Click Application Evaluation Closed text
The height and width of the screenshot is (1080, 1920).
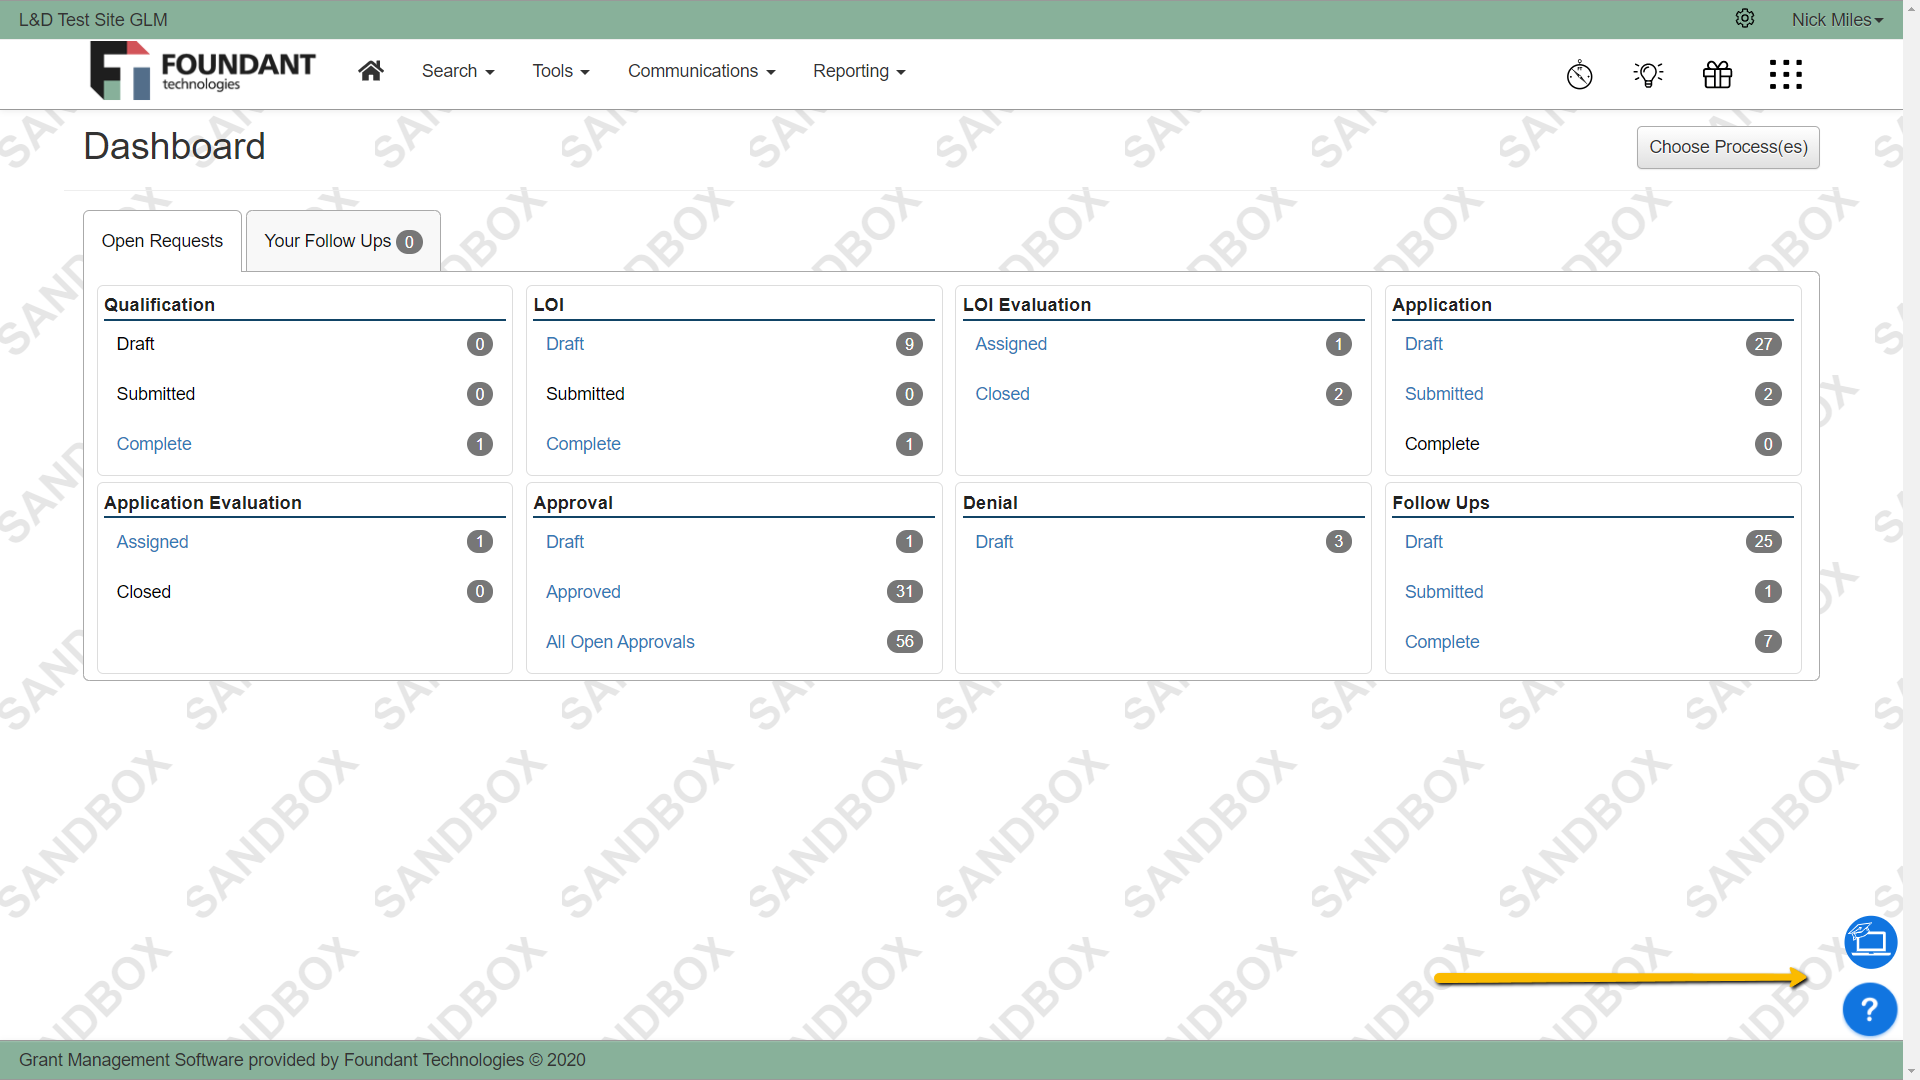[x=144, y=592]
